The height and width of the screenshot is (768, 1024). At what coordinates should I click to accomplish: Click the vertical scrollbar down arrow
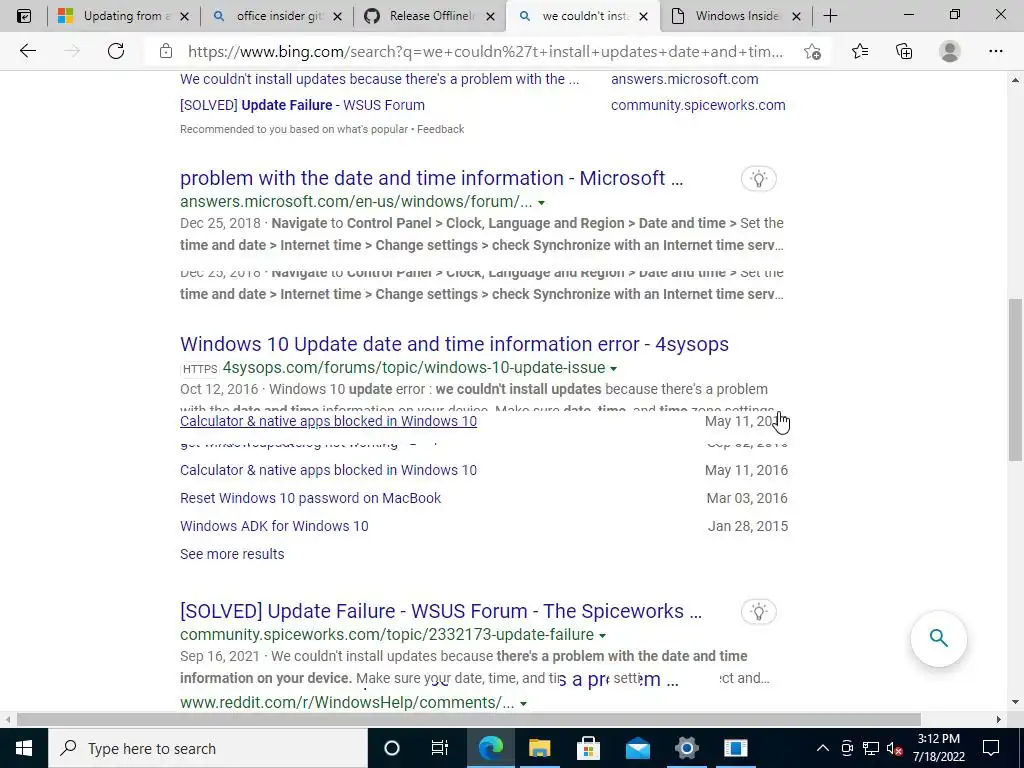pos(1016,702)
